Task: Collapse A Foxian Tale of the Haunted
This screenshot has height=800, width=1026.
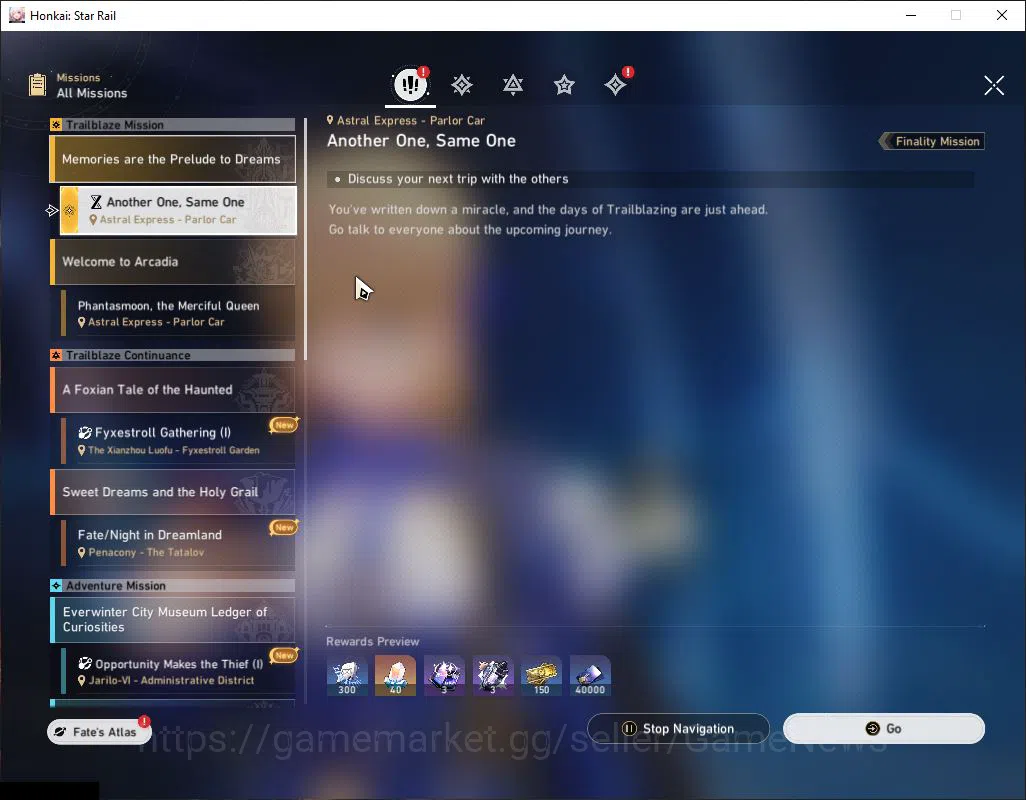Action: 173,390
